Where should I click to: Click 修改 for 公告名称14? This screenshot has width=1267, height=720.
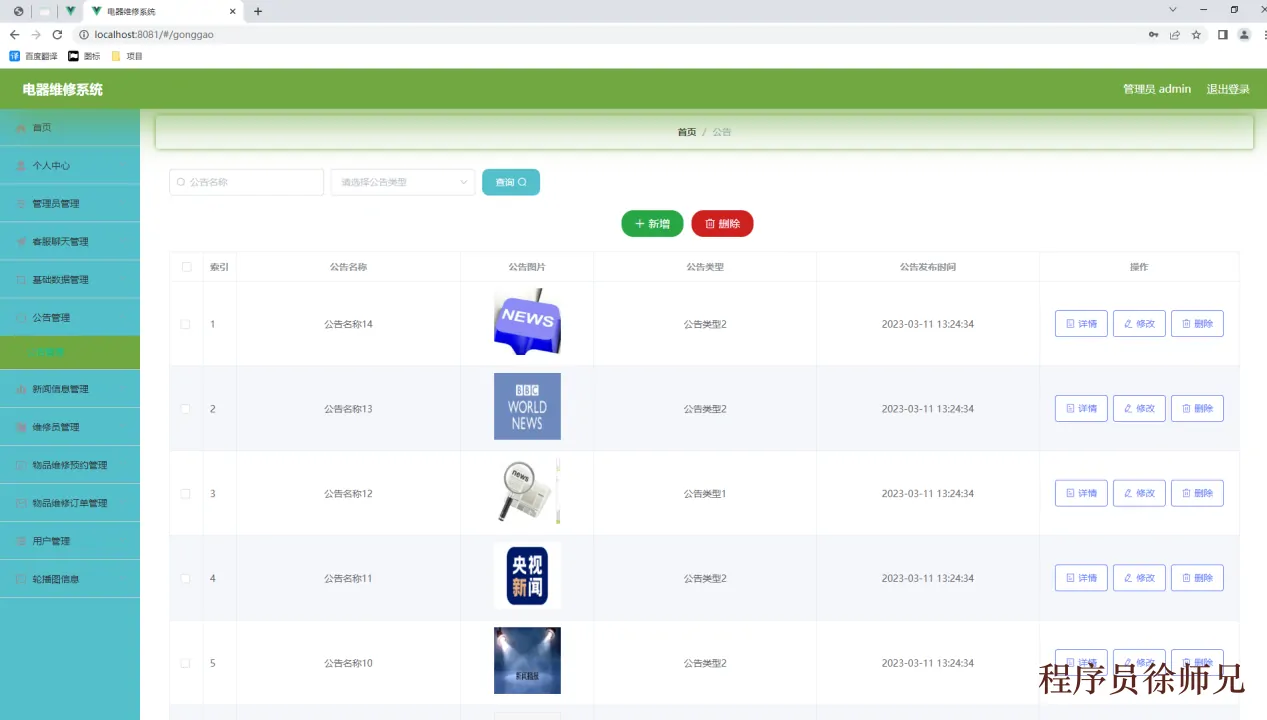(x=1139, y=324)
